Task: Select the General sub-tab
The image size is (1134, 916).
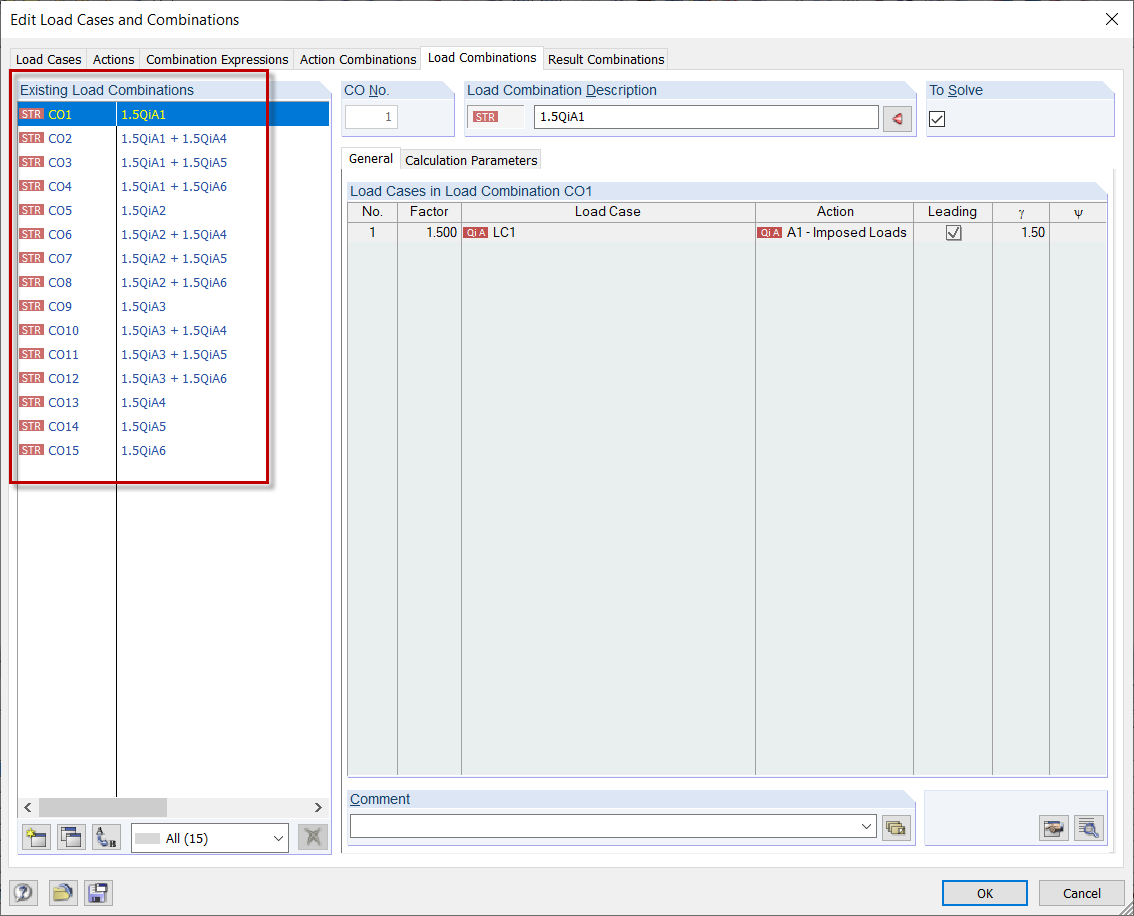Action: pyautogui.click(x=371, y=159)
